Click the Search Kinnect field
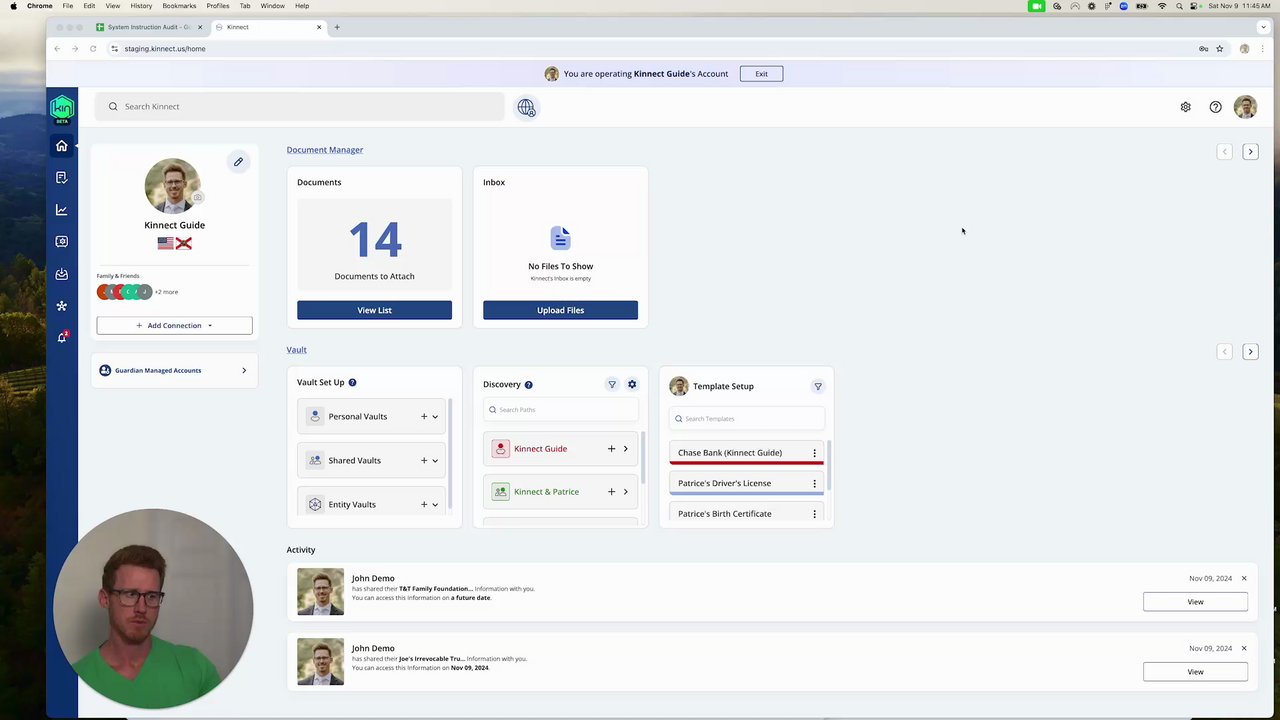 click(x=300, y=107)
